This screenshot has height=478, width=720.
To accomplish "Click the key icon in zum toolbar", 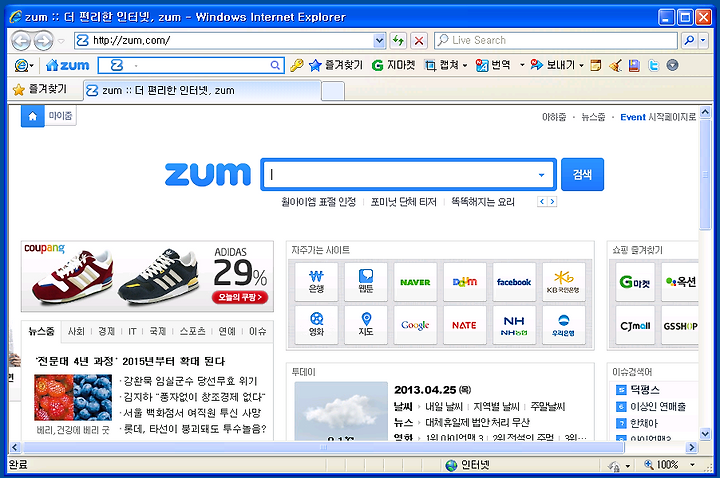I will pyautogui.click(x=297, y=65).
